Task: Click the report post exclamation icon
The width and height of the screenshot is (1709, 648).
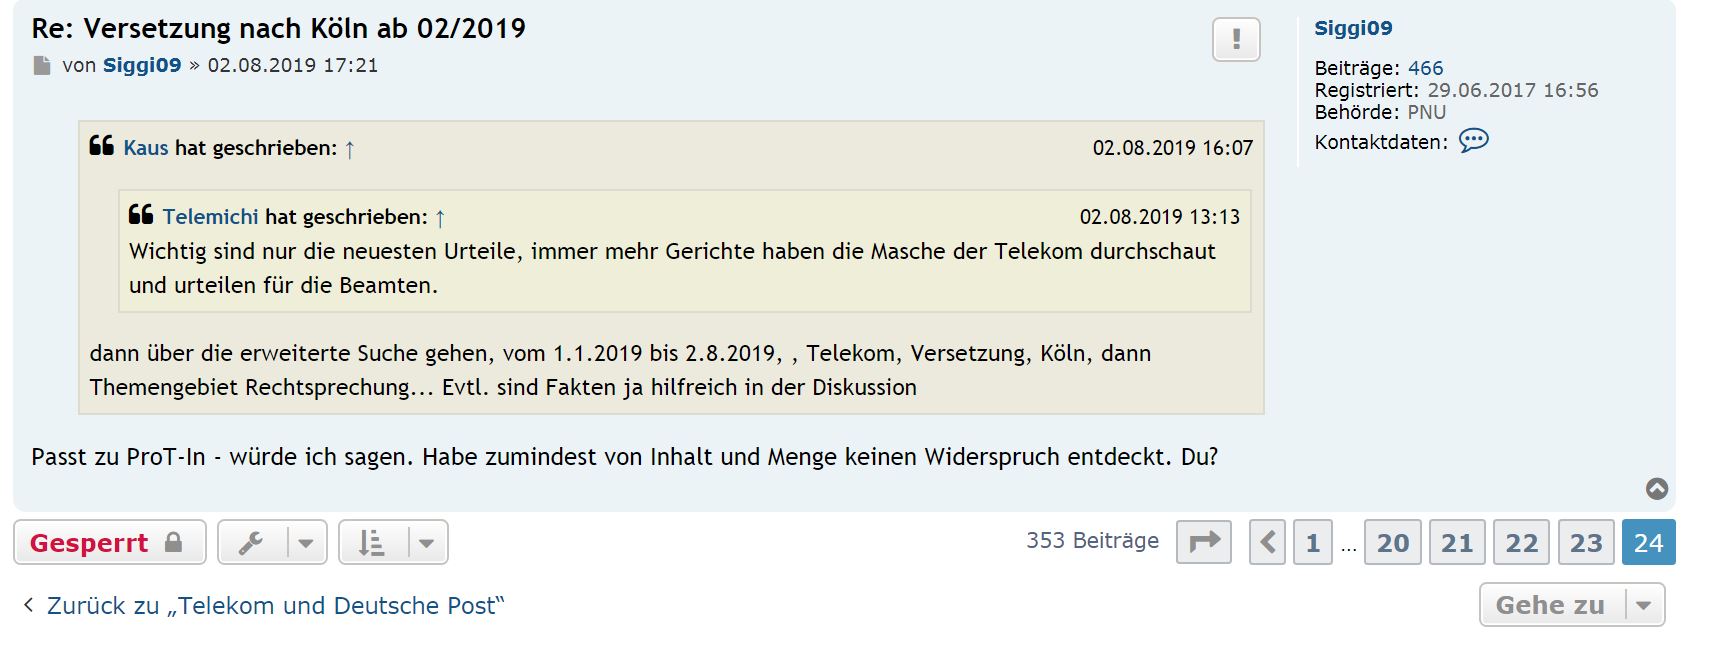Action: (1236, 40)
